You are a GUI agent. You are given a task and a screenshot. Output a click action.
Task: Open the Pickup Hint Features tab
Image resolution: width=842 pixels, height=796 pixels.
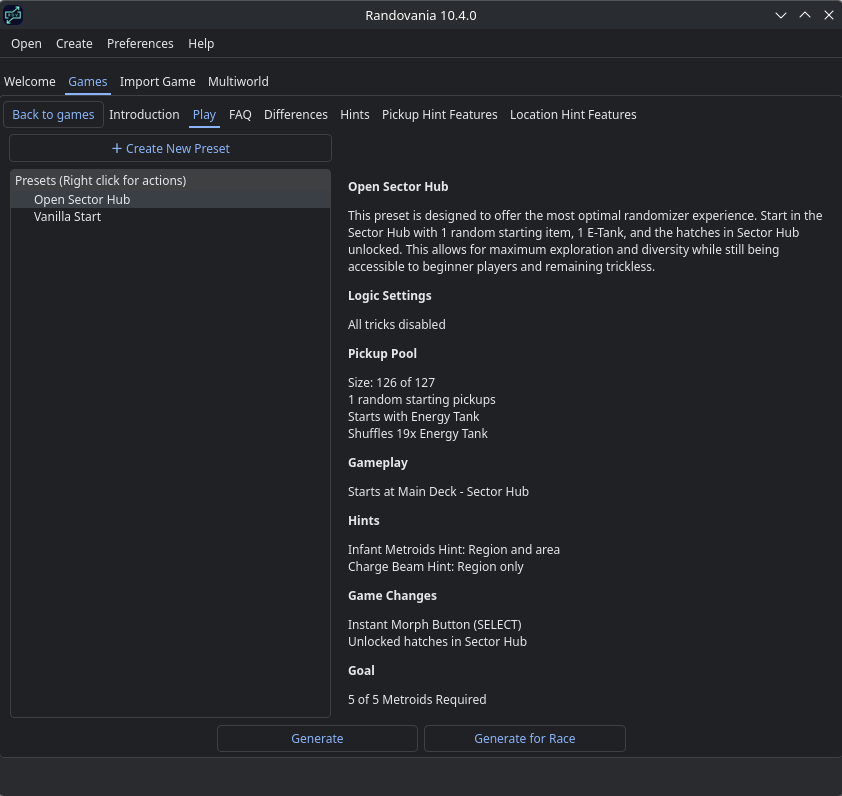tap(439, 115)
